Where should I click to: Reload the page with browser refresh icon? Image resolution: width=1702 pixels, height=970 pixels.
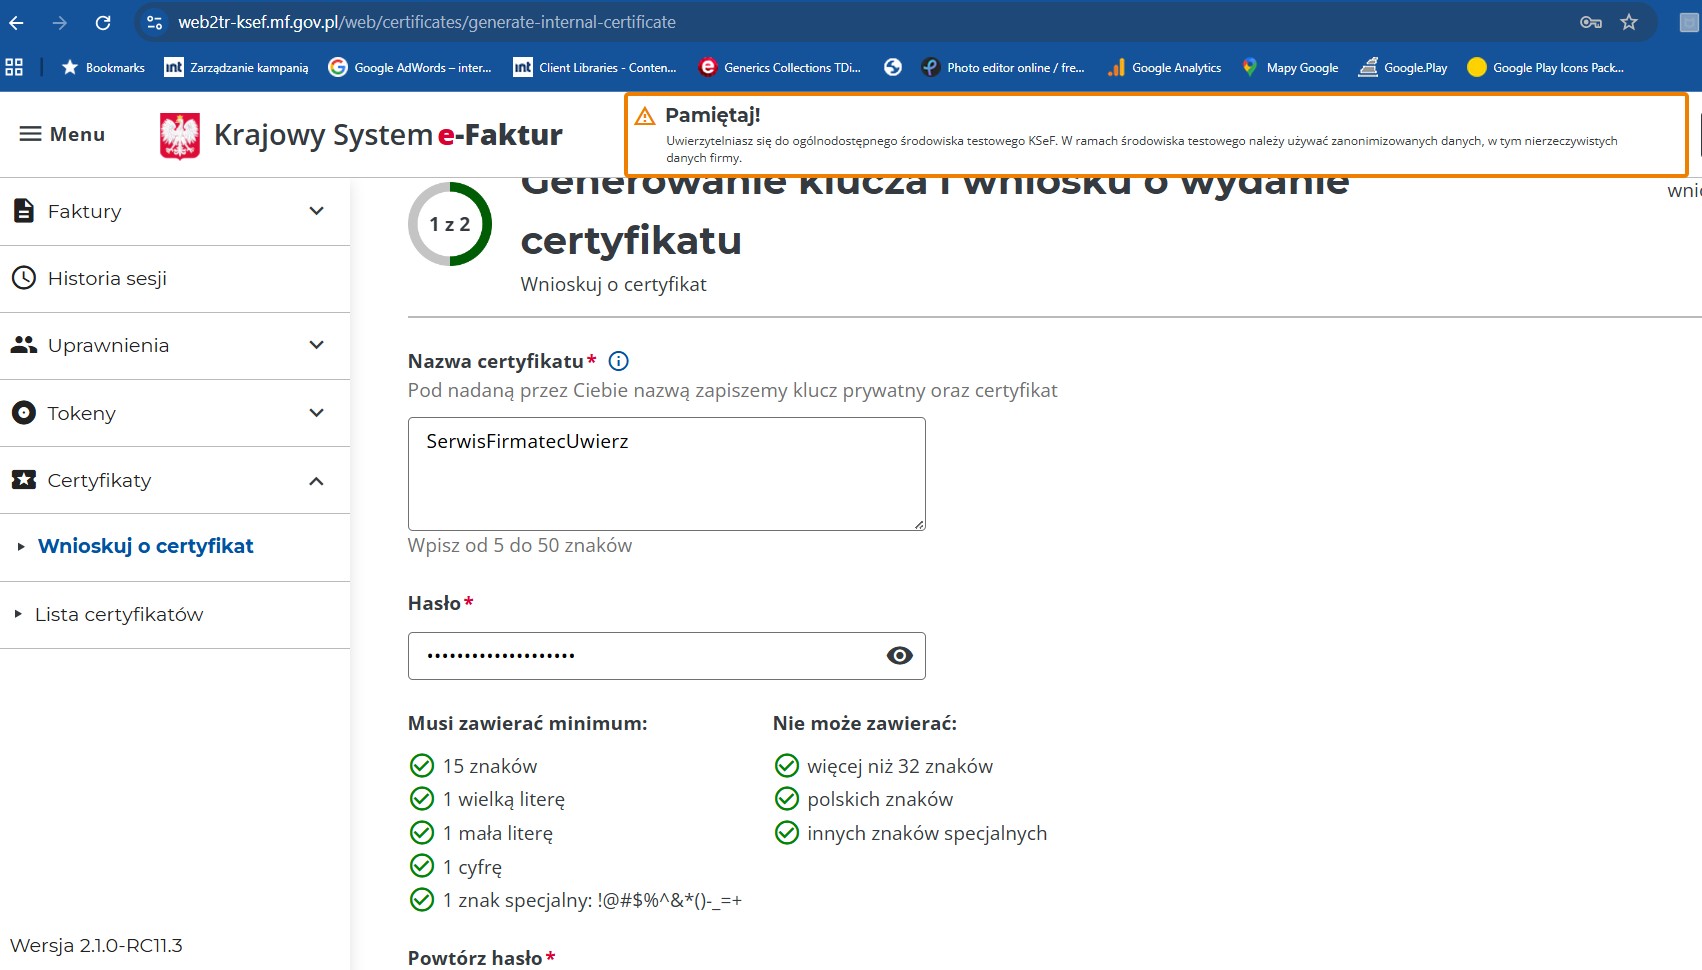(x=103, y=22)
